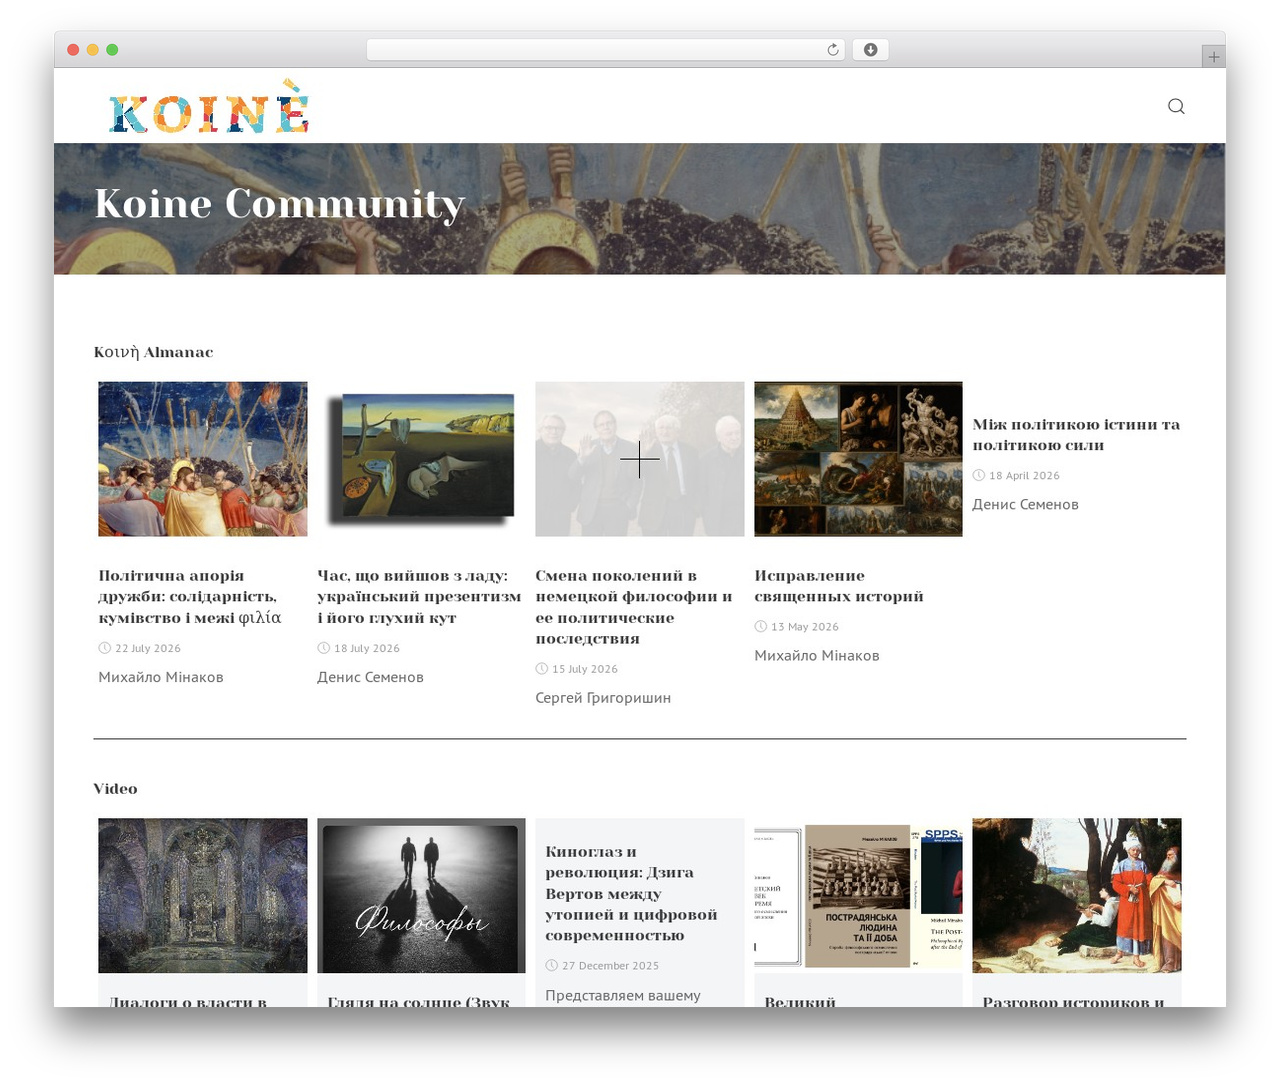The height and width of the screenshot is (1084, 1280).
Task: Open the Giotto fresco thumbnail in Almanac
Action: 203,459
